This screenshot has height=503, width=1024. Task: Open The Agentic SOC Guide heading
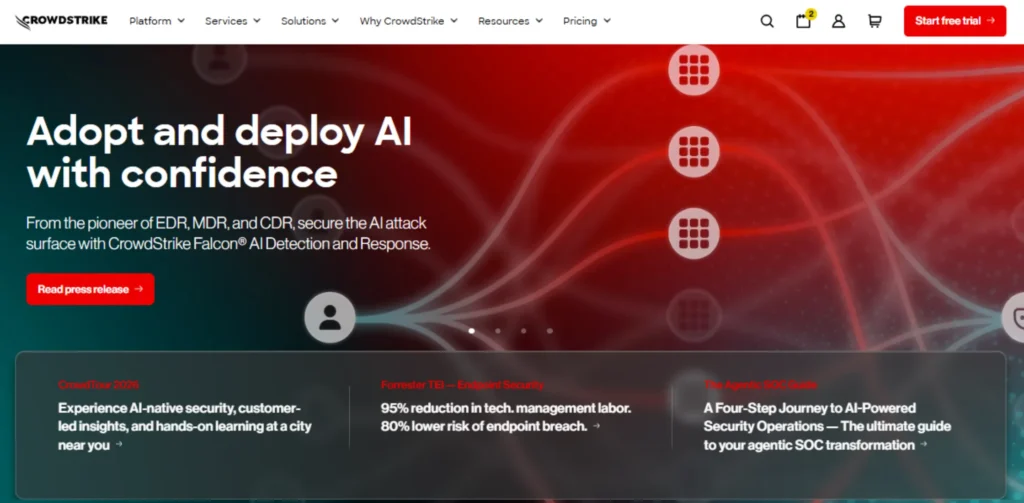tap(760, 385)
